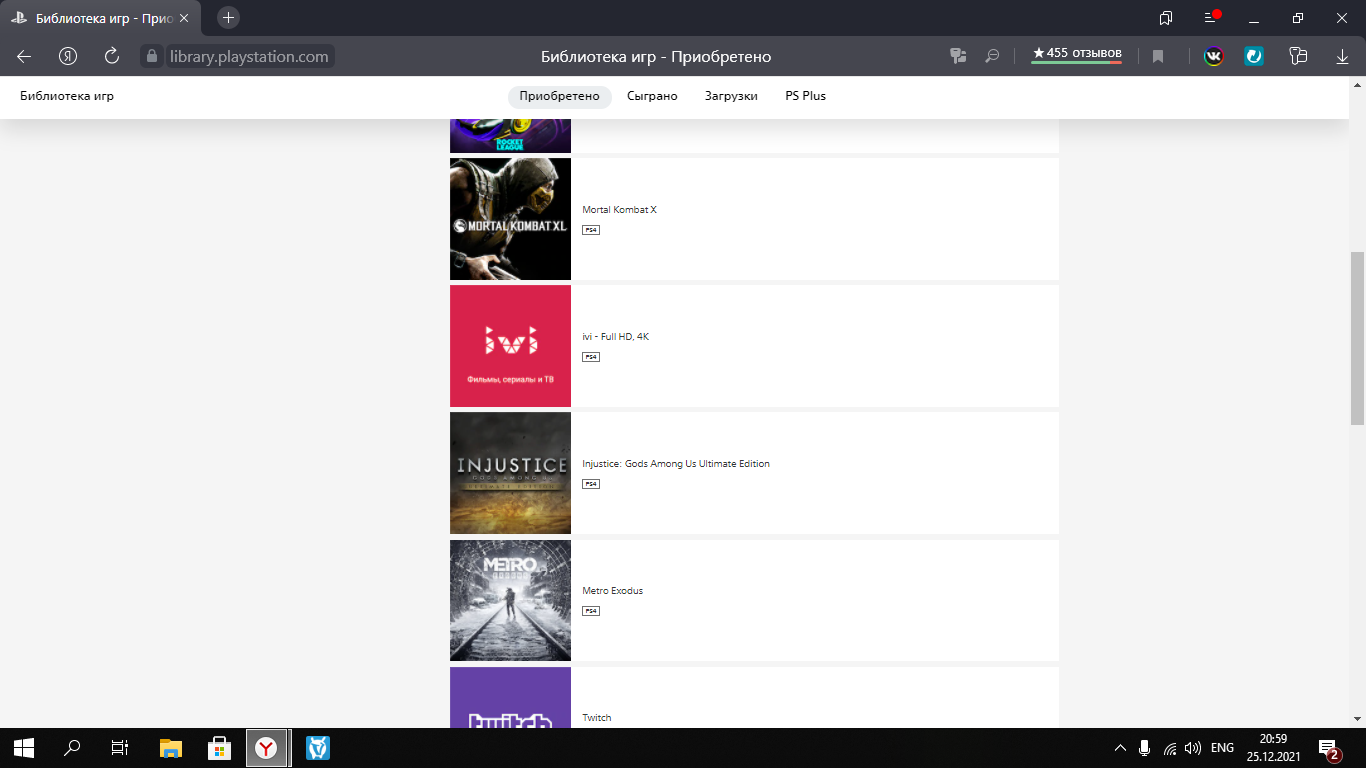The width and height of the screenshot is (1366, 768).
Task: Close the Библиотека игр browser tab
Action: [x=183, y=18]
